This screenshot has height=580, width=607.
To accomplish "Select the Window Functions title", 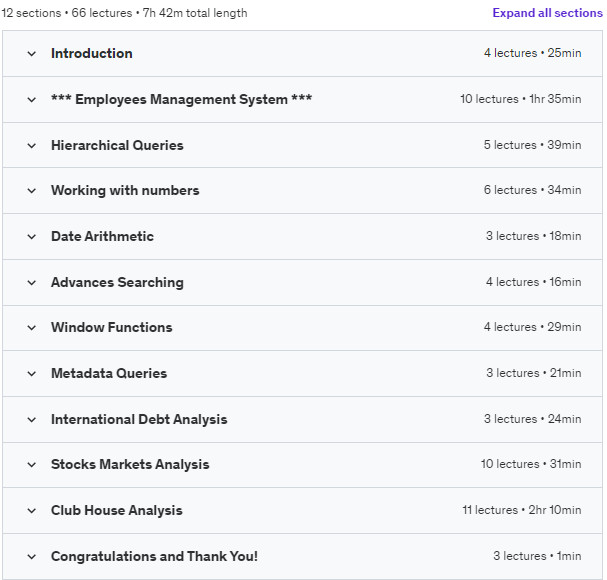I will point(111,328).
